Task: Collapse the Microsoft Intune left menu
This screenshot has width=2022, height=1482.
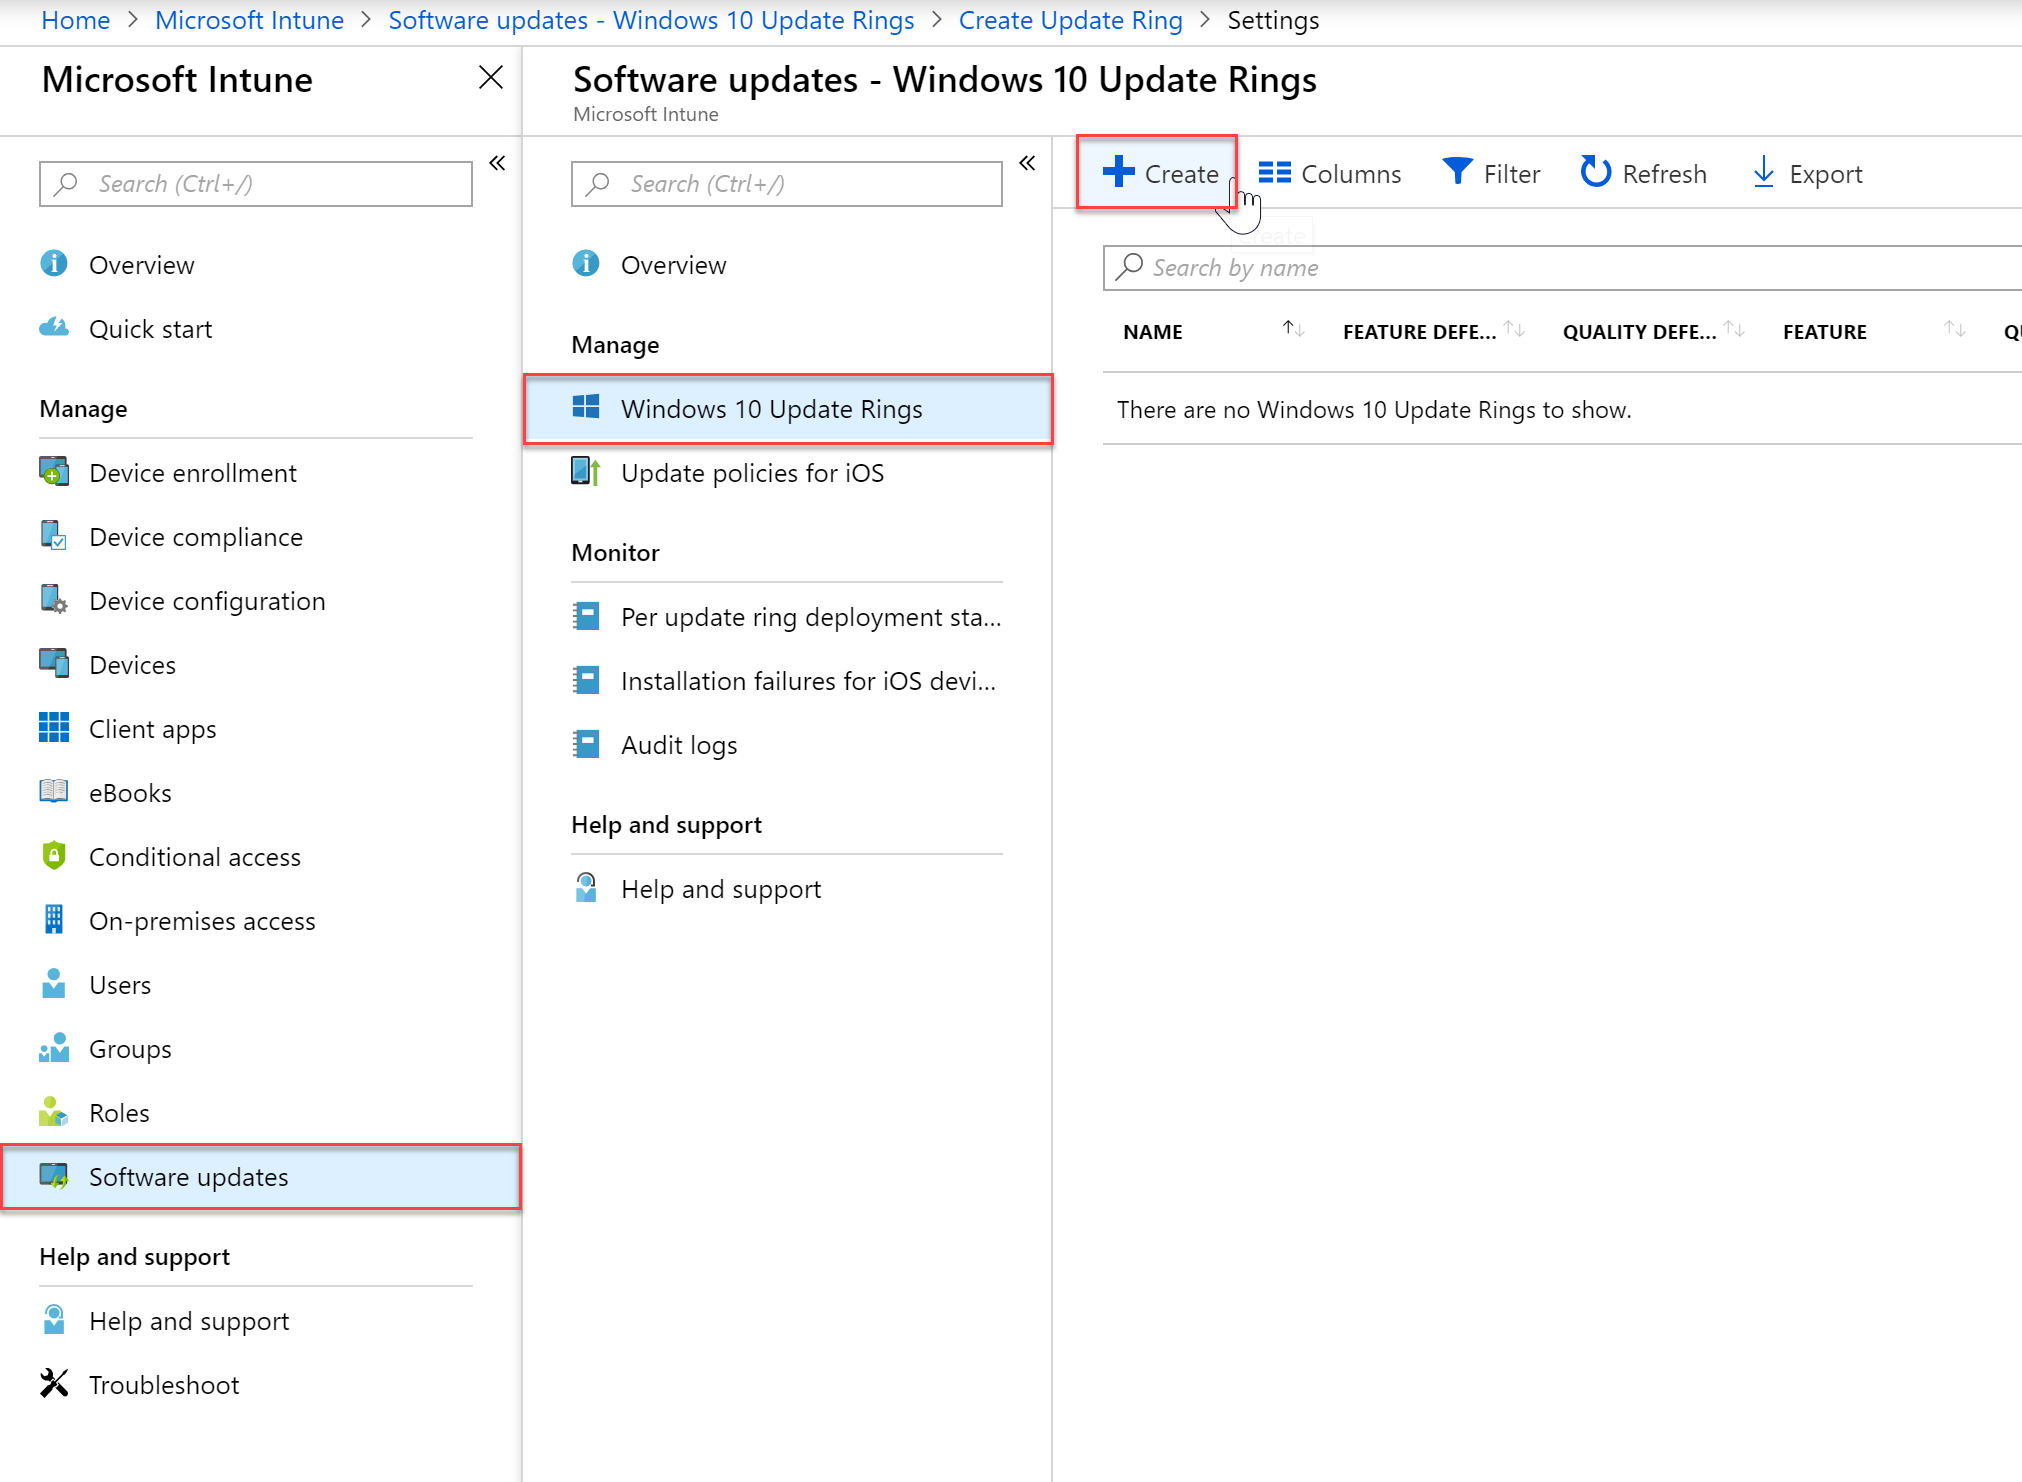Action: coord(497,163)
